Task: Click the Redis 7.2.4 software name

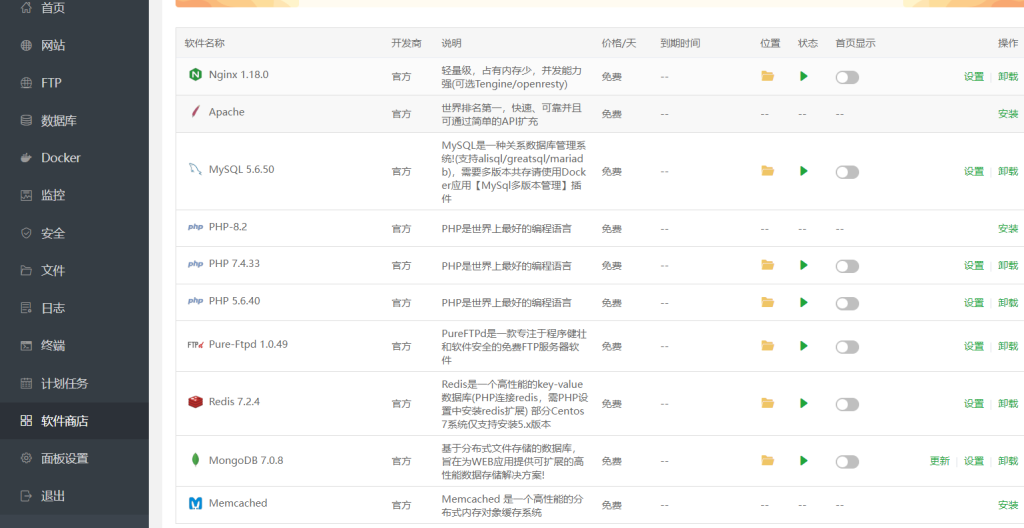Action: (234, 401)
